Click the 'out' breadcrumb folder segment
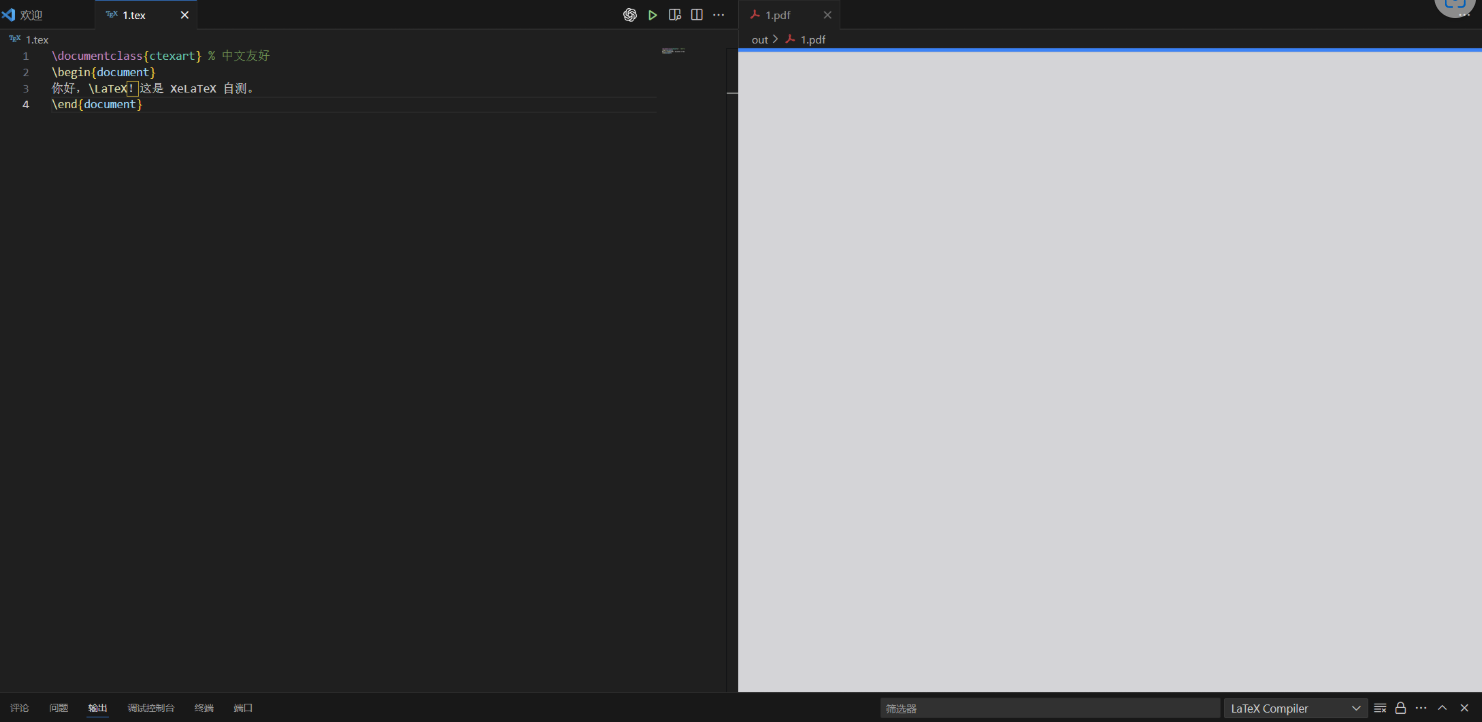This screenshot has height=722, width=1482. point(760,40)
